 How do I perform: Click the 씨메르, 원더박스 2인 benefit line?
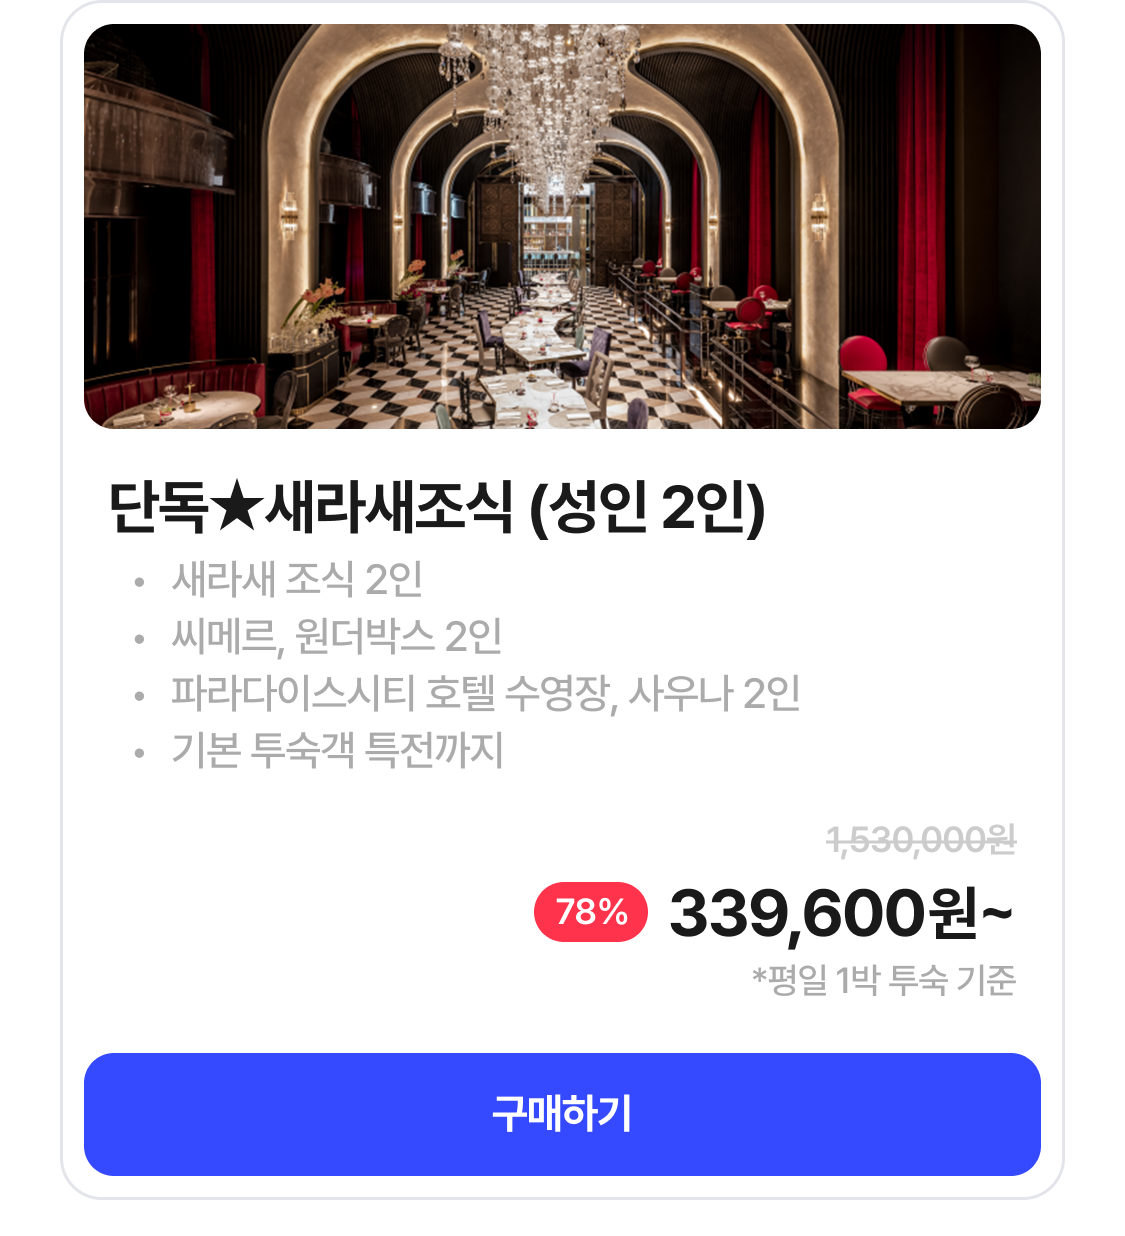click(x=336, y=636)
